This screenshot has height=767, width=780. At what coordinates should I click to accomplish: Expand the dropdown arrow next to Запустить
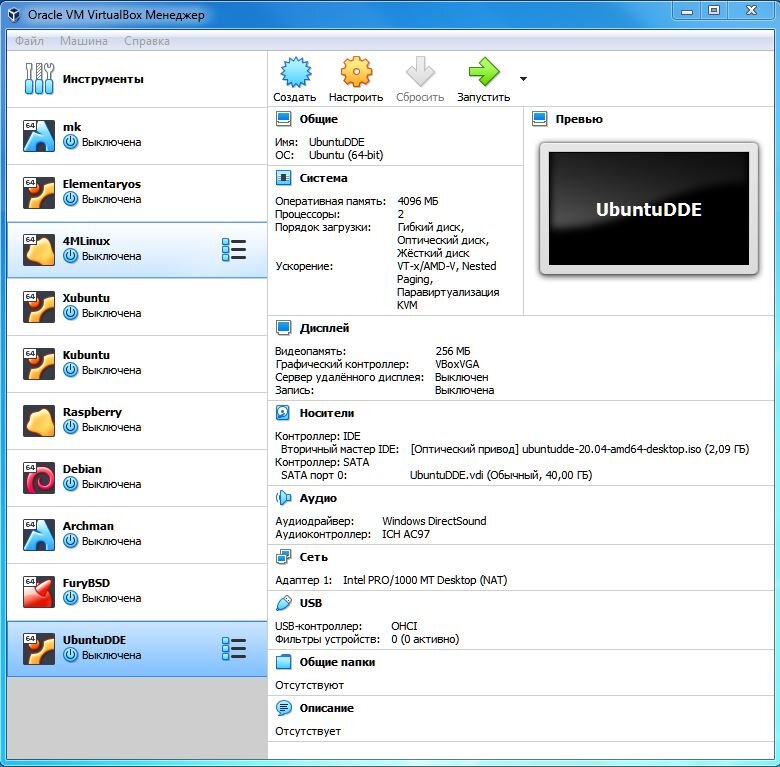pos(523,79)
